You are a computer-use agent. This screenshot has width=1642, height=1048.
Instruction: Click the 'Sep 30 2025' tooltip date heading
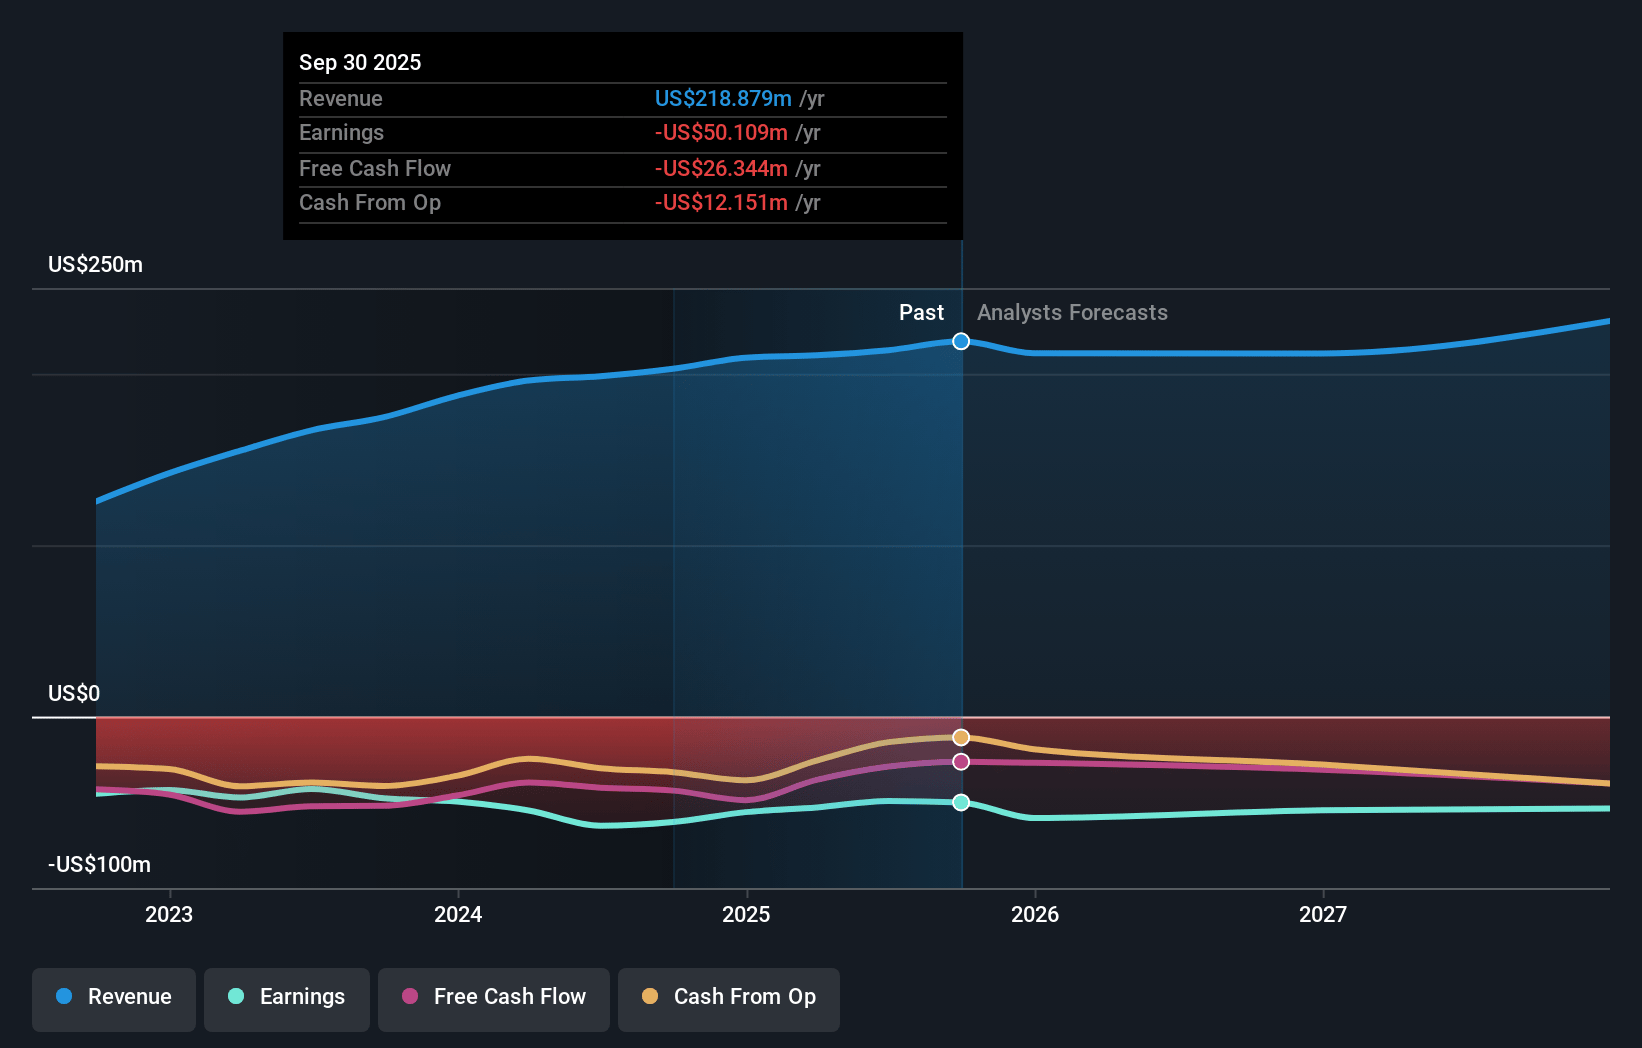(x=360, y=63)
